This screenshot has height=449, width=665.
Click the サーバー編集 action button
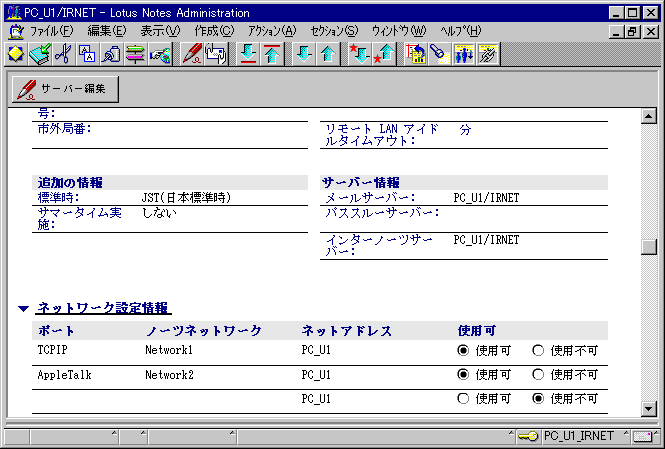point(65,89)
